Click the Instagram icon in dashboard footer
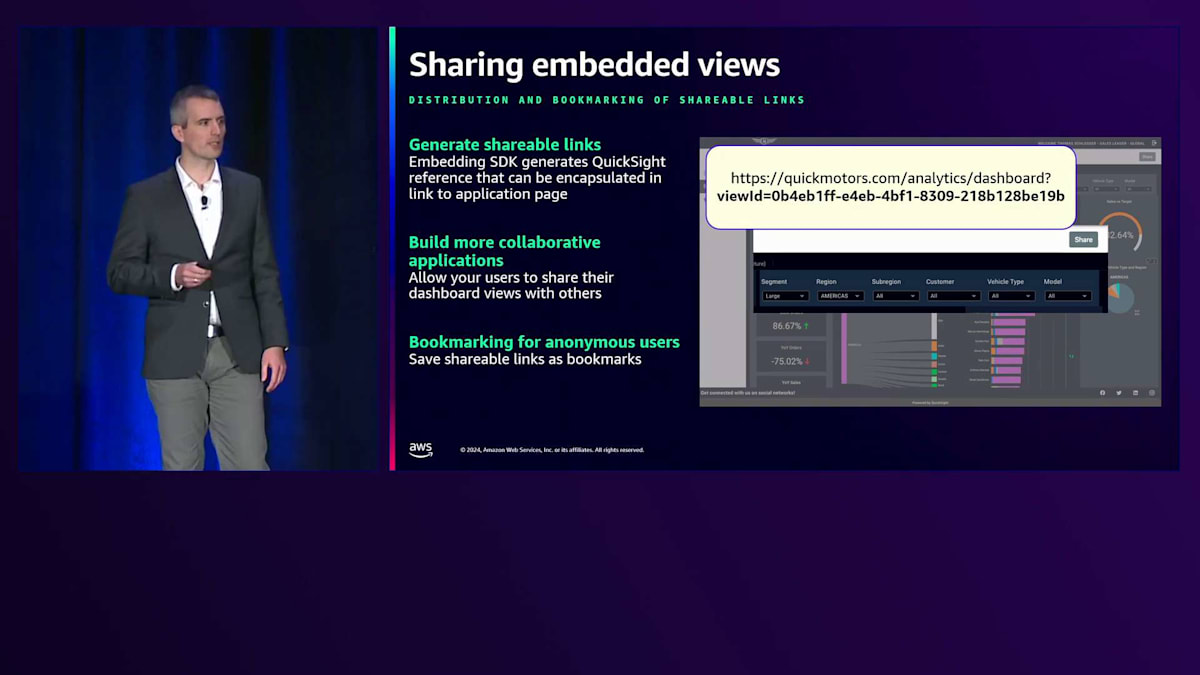1200x675 pixels. (1152, 393)
